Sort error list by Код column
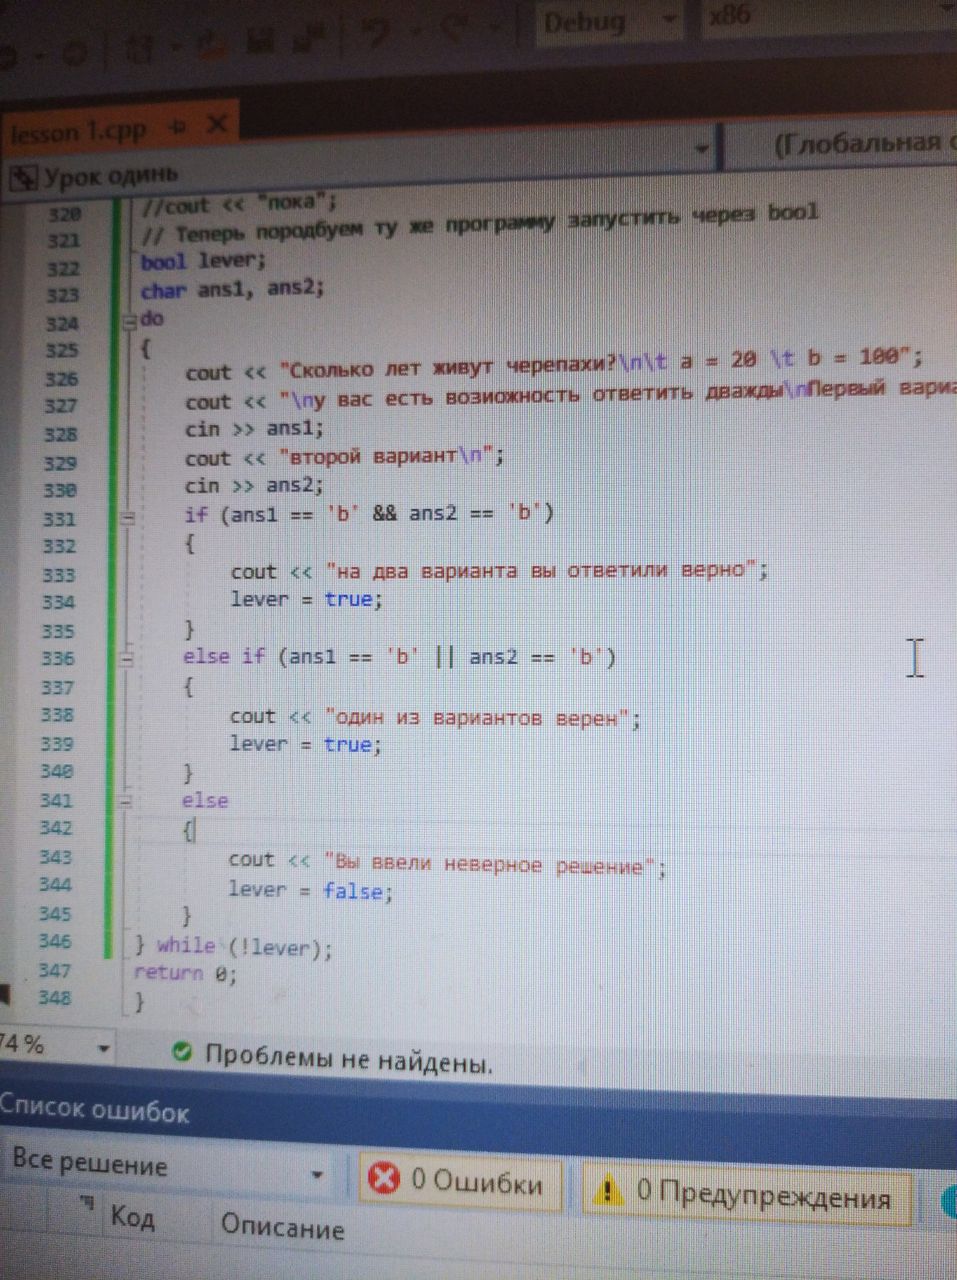Viewport: 957px width, 1280px height. 132,1217
